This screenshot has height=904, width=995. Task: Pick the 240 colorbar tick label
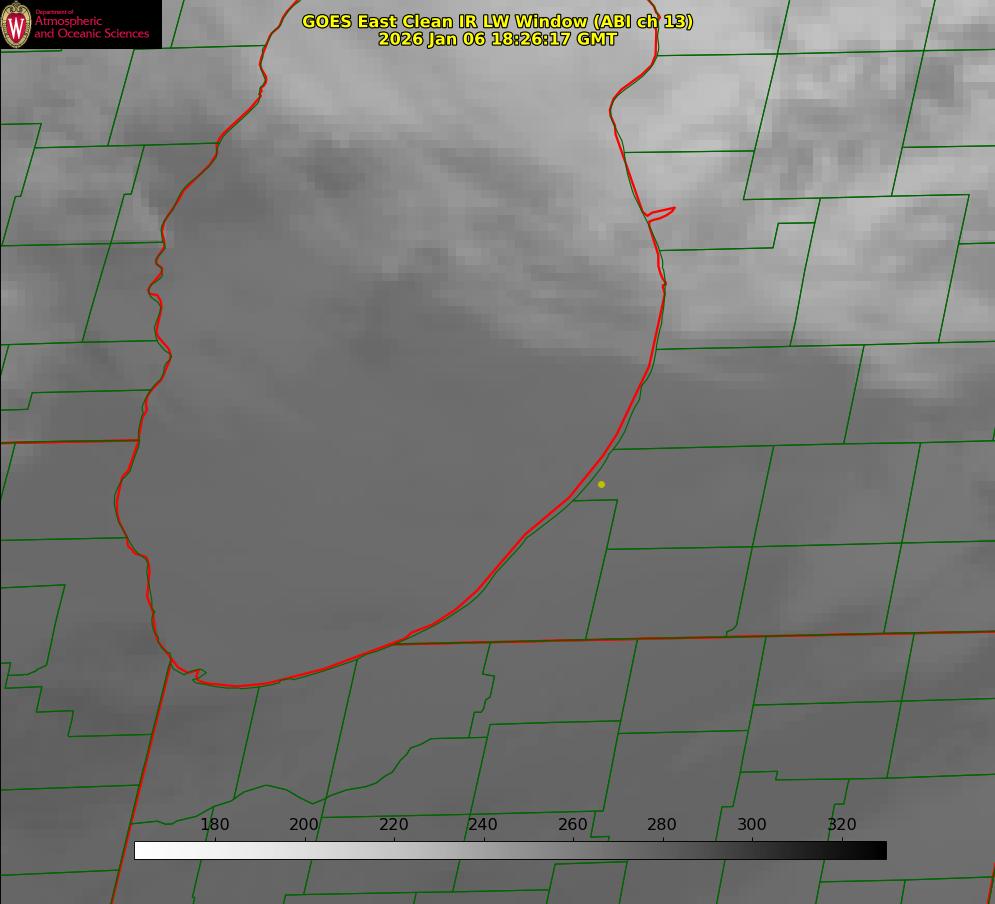(483, 825)
